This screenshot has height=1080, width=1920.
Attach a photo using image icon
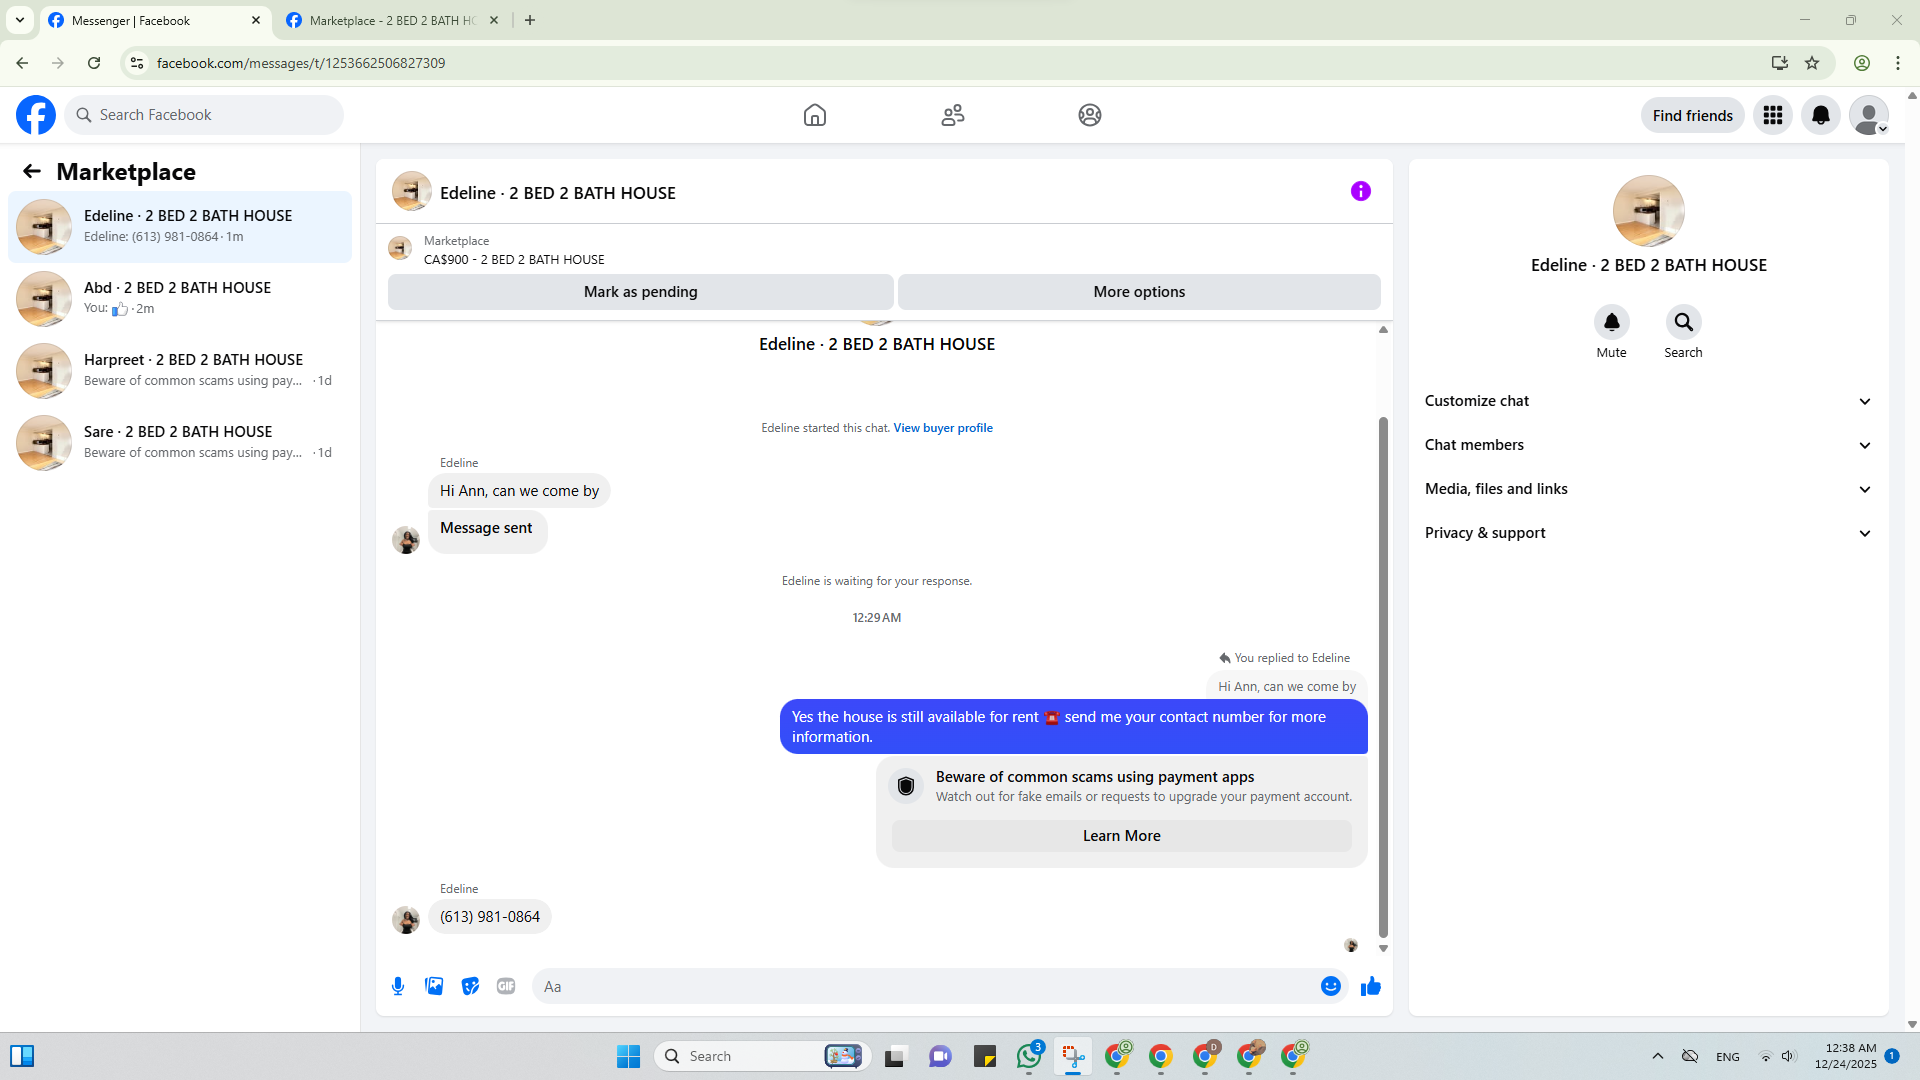[x=434, y=986]
